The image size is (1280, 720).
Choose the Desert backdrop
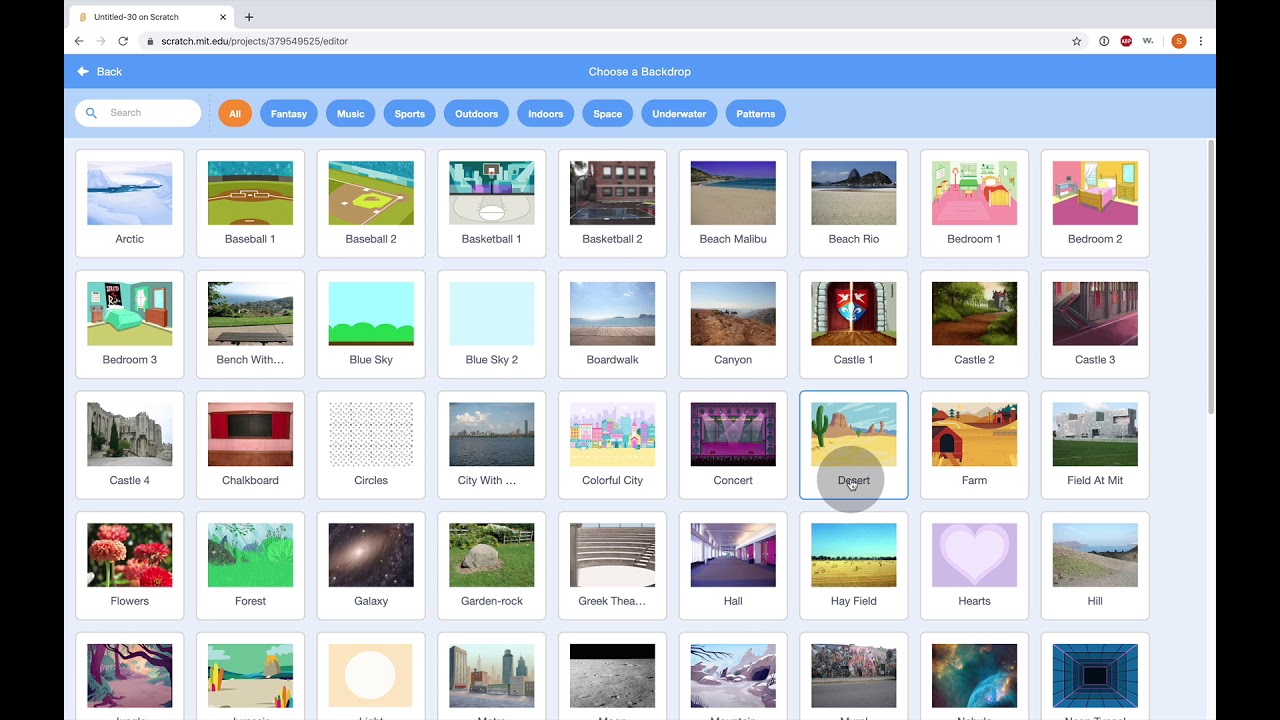pyautogui.click(x=854, y=445)
